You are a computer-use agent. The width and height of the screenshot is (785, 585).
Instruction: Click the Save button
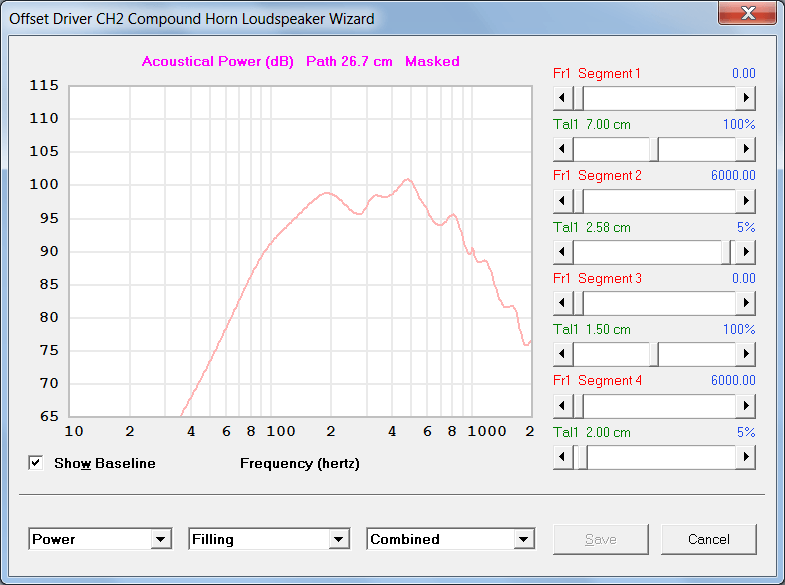[x=601, y=539]
